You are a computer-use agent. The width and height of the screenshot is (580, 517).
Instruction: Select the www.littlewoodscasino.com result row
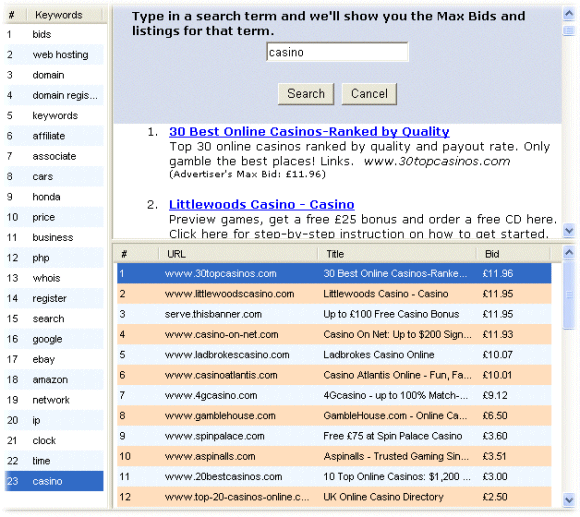click(x=334, y=294)
